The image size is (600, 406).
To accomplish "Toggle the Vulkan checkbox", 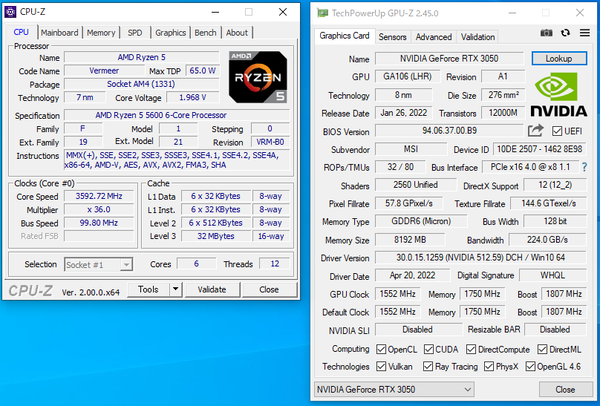I will click(x=381, y=366).
